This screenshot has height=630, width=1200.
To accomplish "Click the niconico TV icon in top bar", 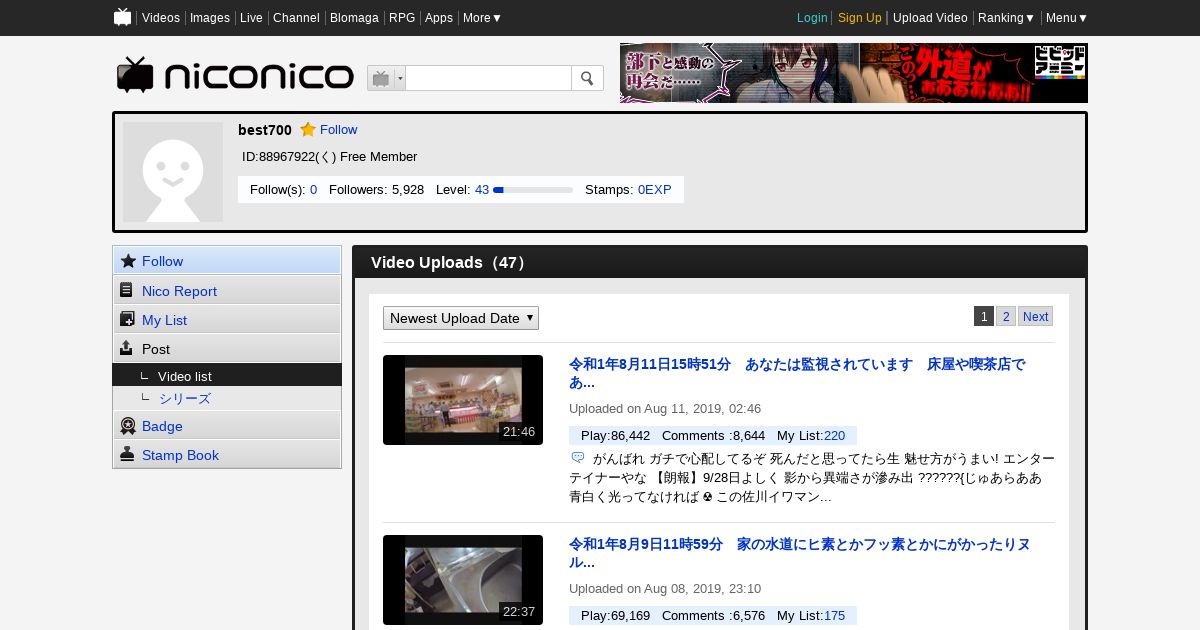I will click(x=122, y=17).
